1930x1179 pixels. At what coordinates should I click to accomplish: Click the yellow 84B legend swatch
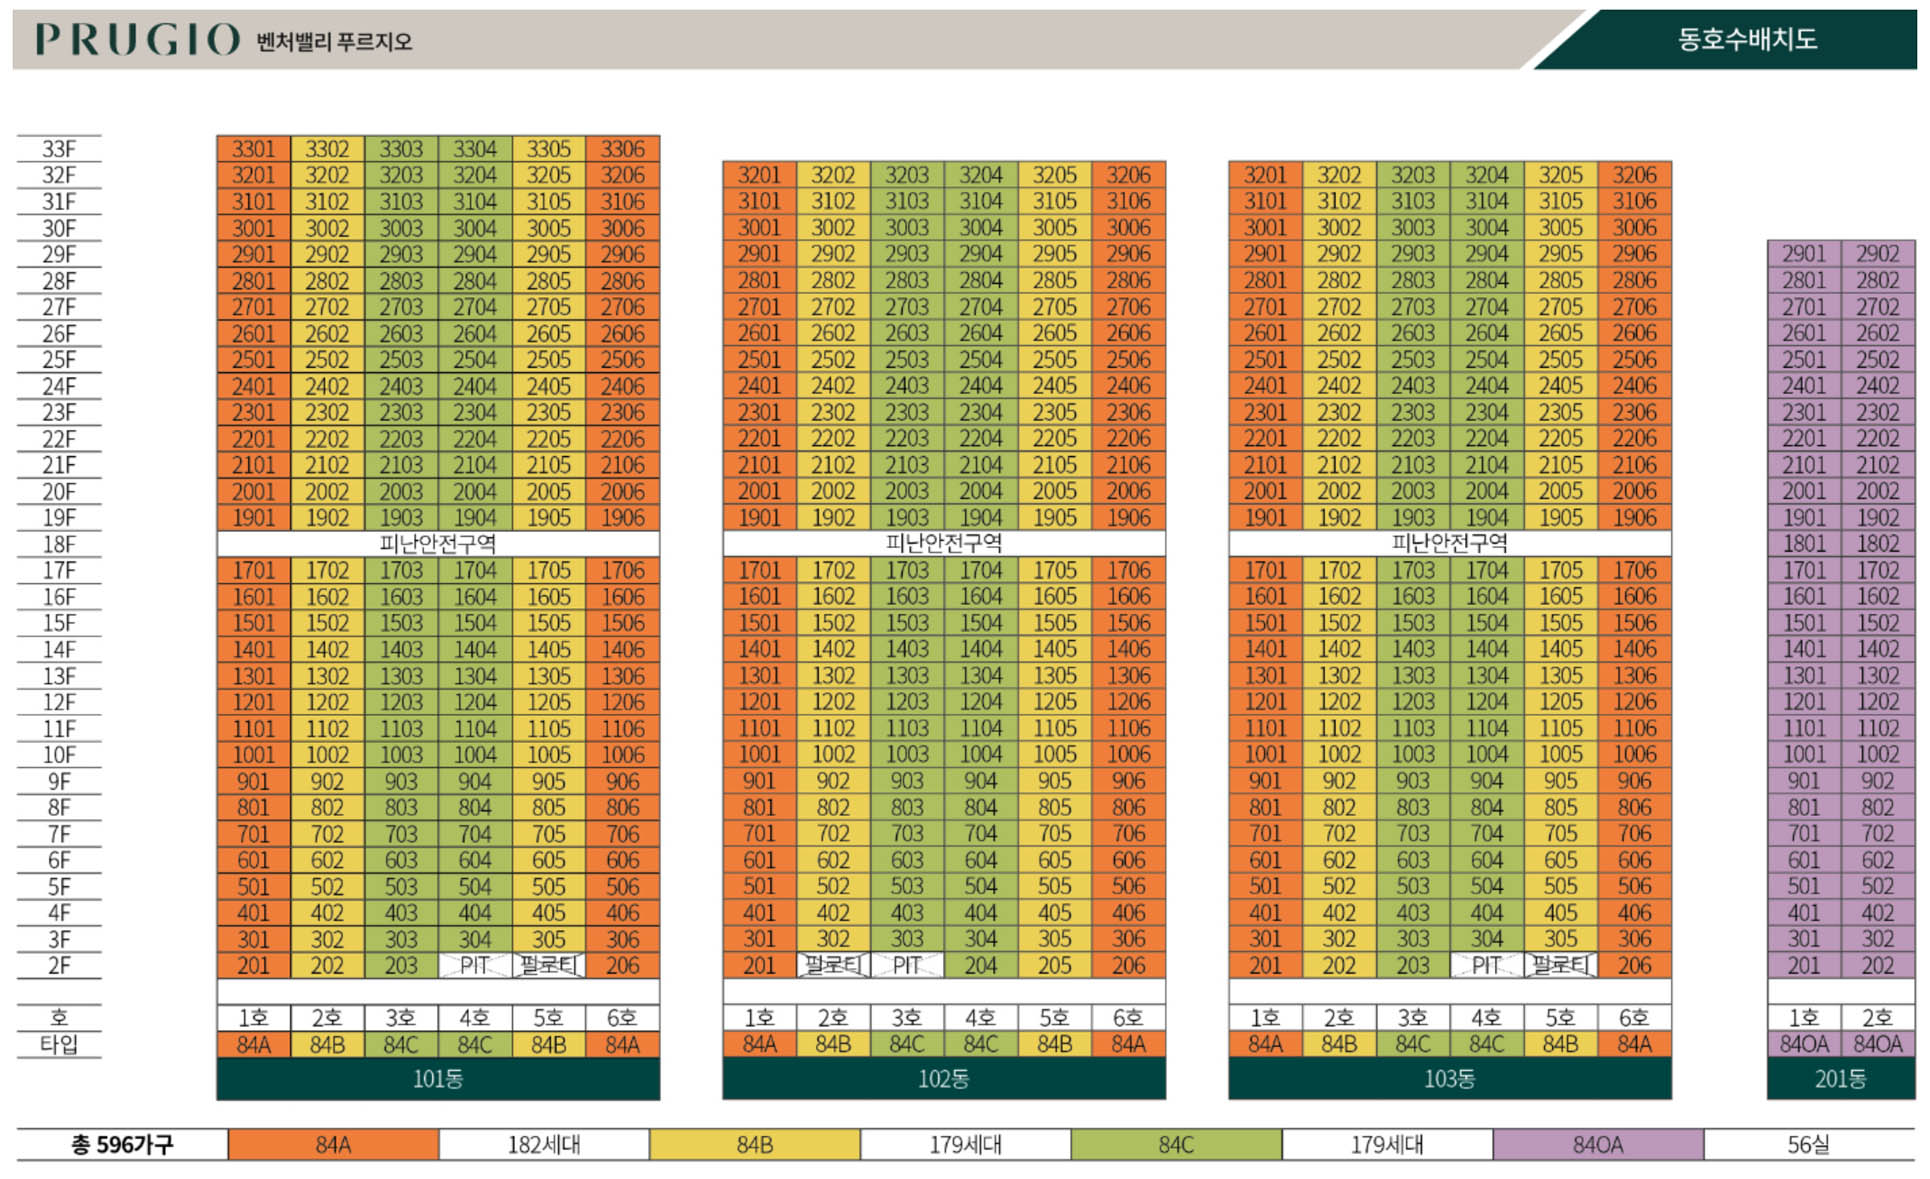pyautogui.click(x=754, y=1145)
